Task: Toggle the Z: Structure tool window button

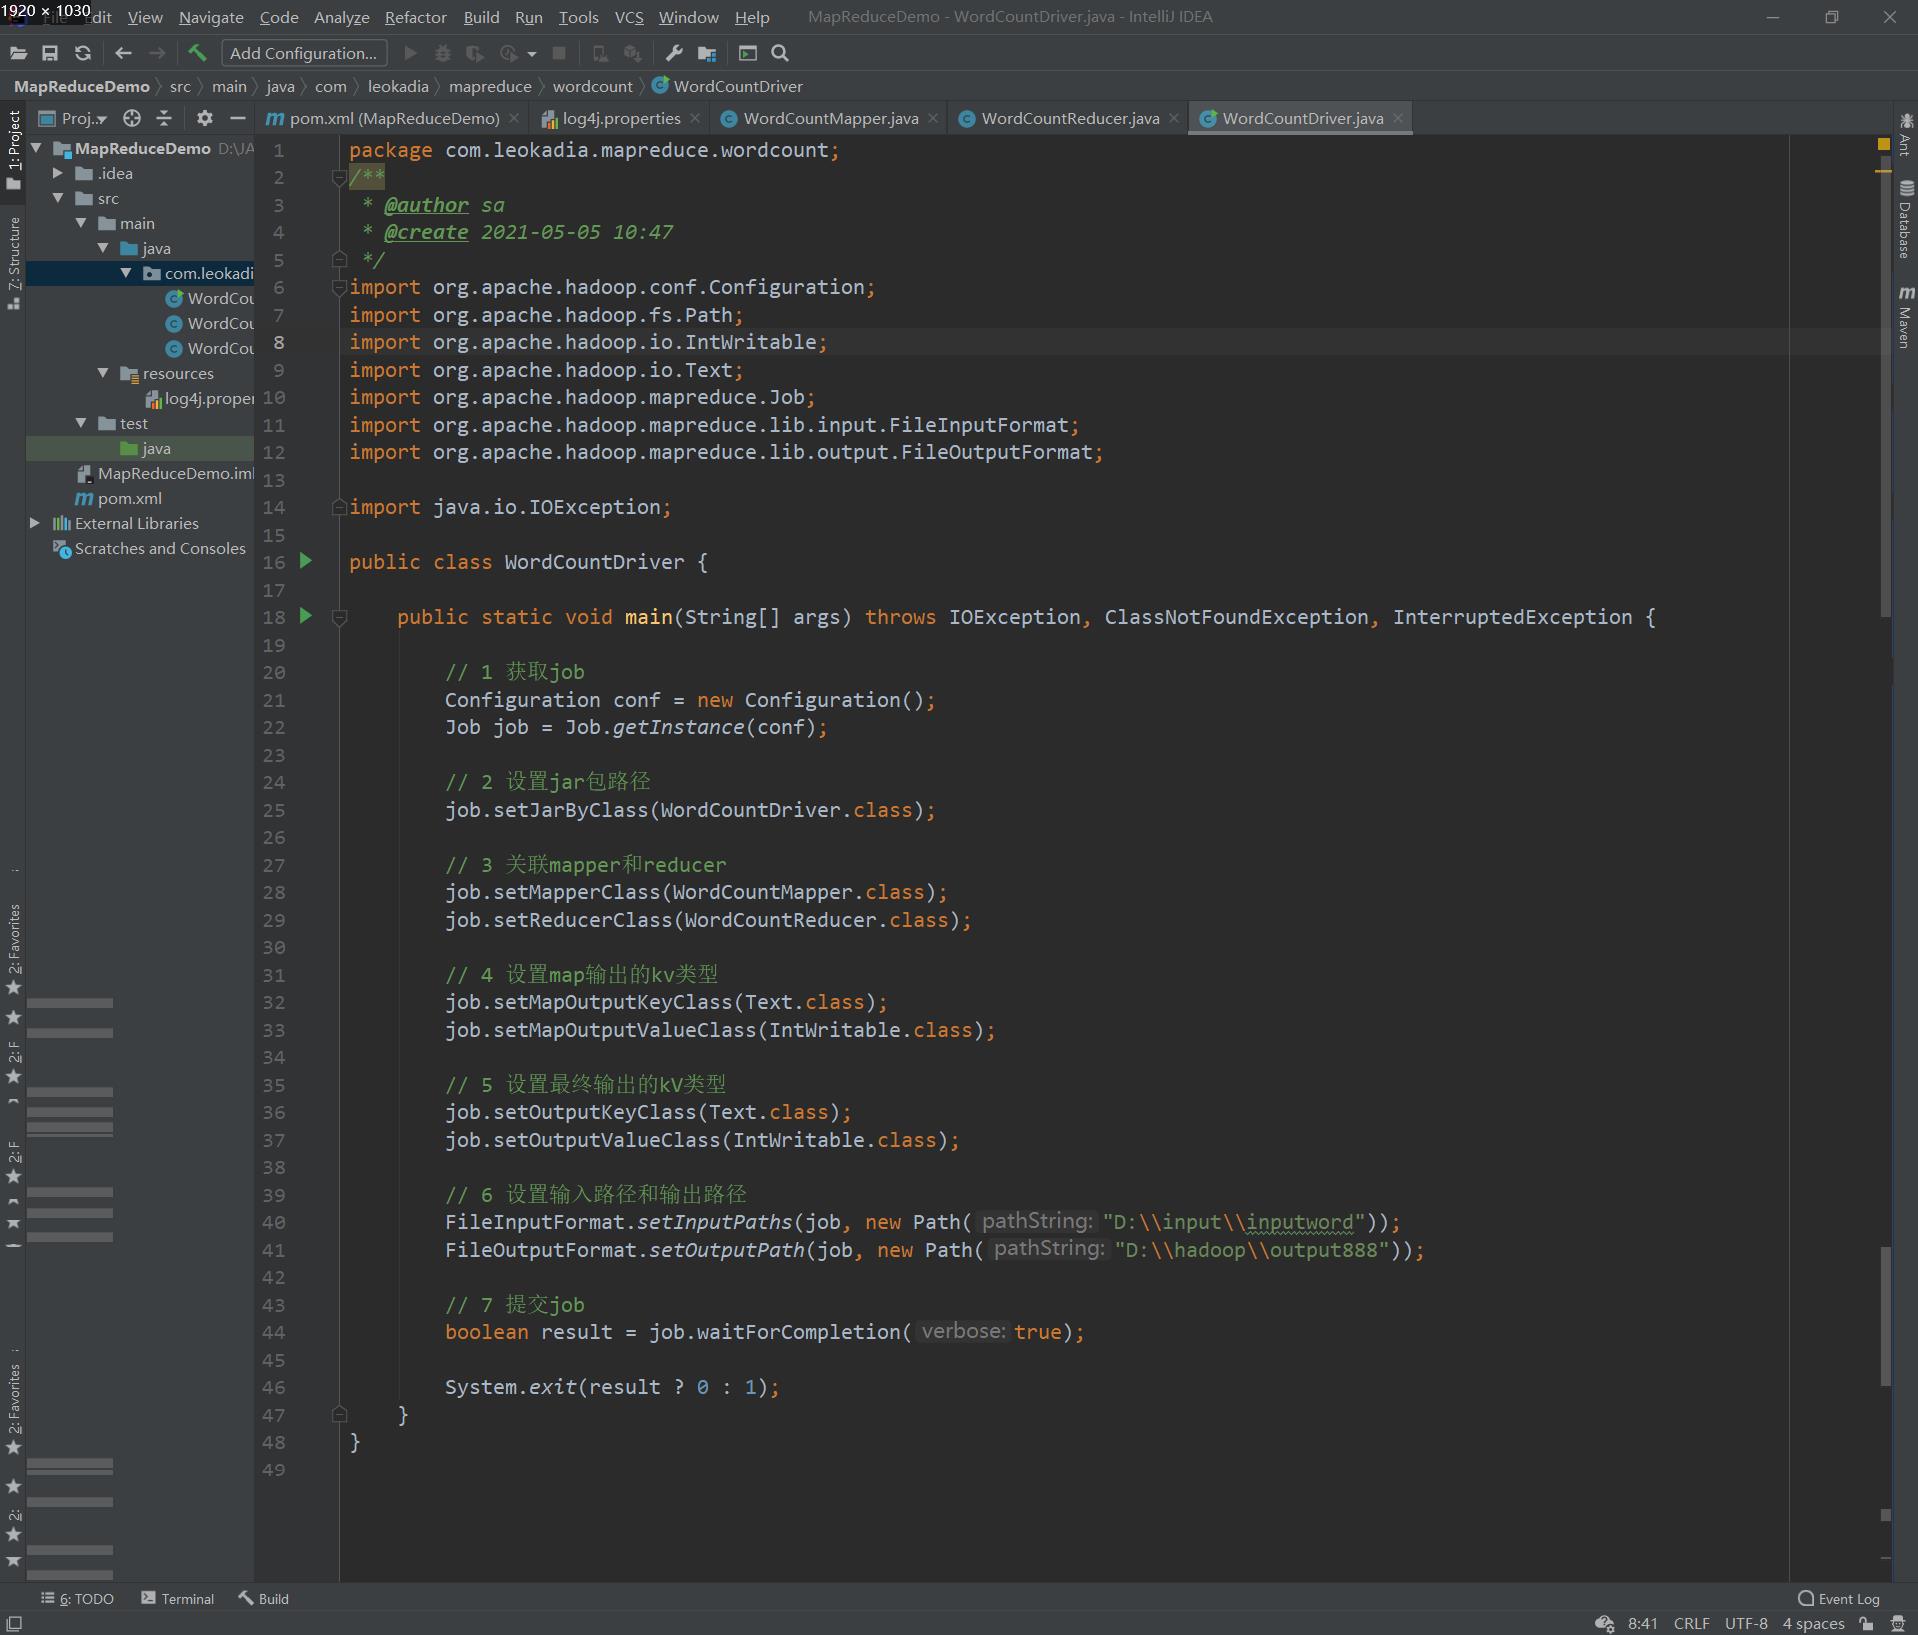Action: (14, 262)
